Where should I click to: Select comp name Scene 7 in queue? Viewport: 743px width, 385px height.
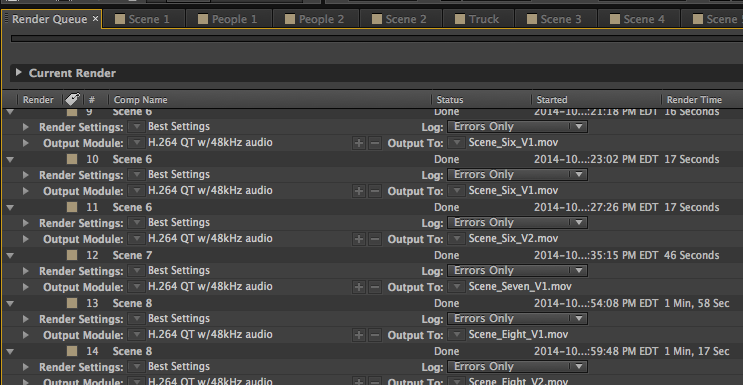[x=132, y=255]
